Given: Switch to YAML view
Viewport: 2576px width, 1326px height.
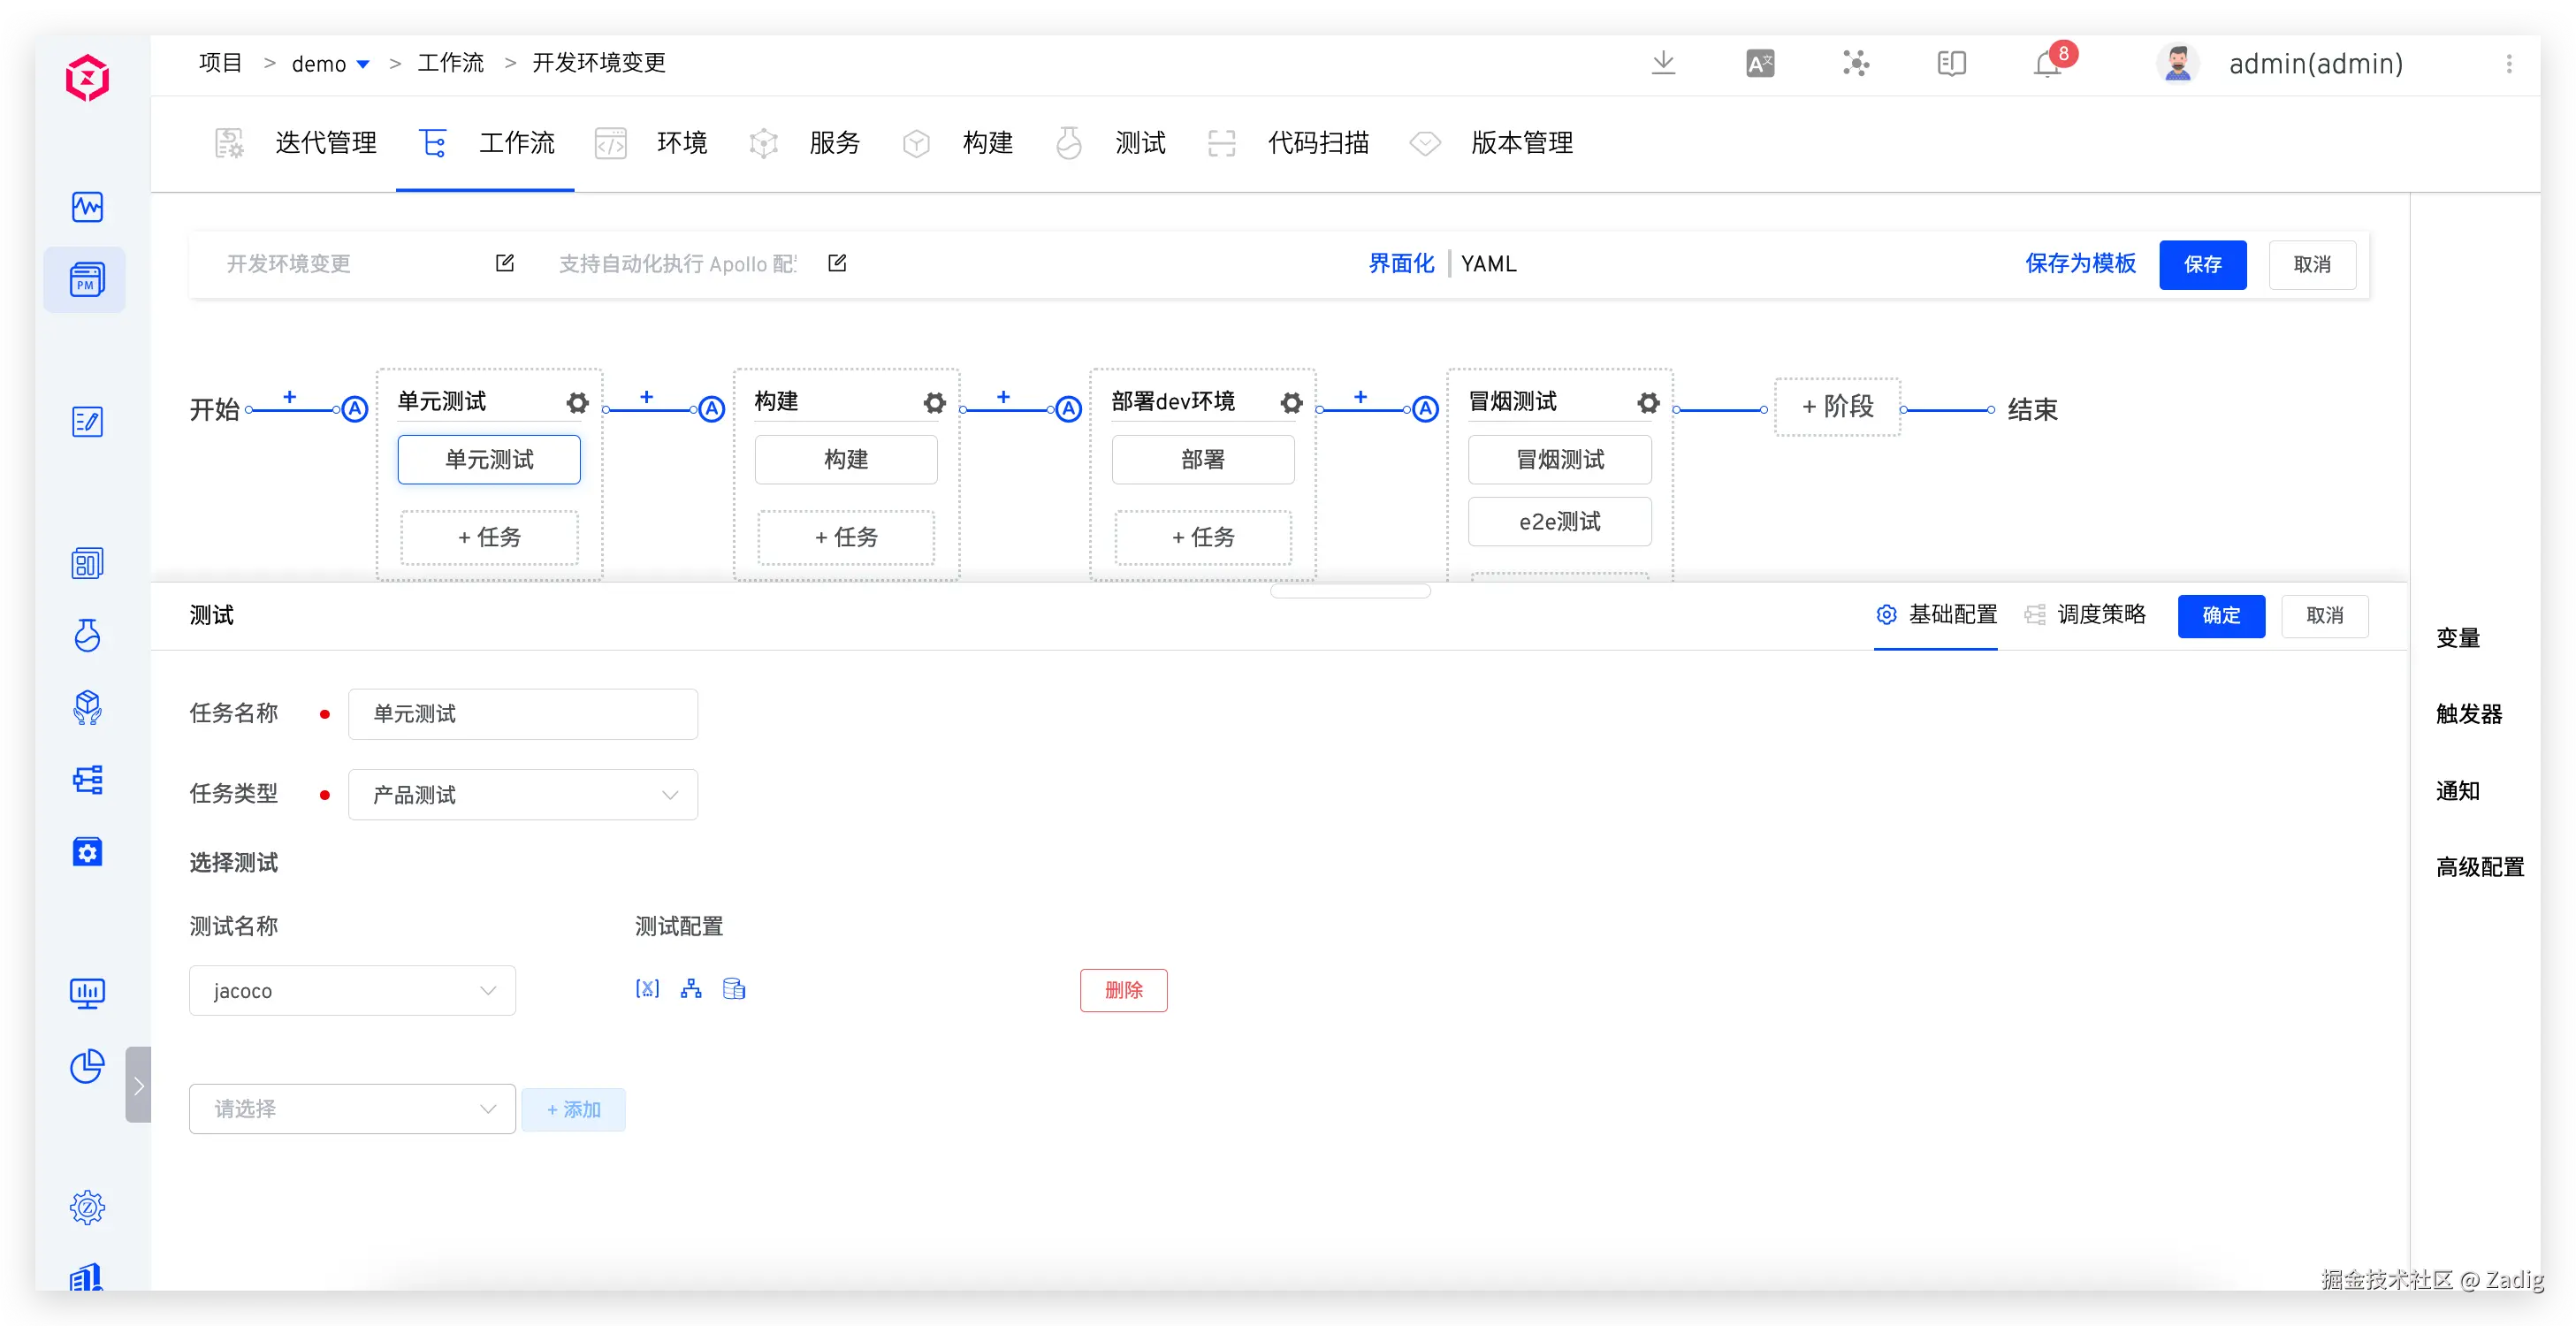Looking at the screenshot, I should click(x=1489, y=264).
